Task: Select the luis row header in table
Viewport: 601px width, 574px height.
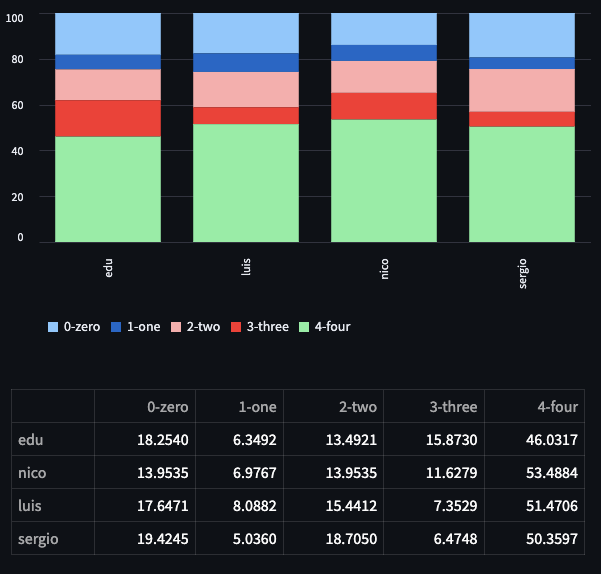Action: pos(53,505)
